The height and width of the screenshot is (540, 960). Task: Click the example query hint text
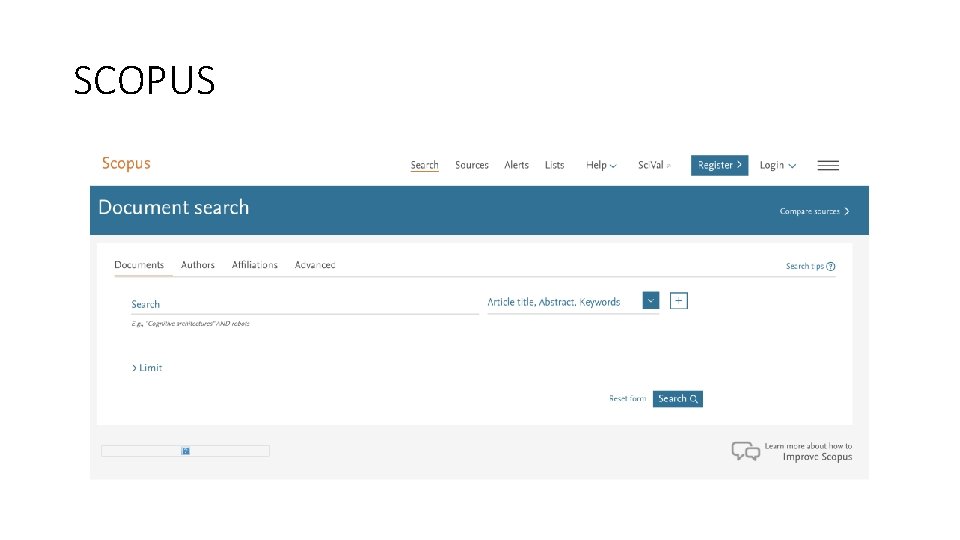[190, 323]
